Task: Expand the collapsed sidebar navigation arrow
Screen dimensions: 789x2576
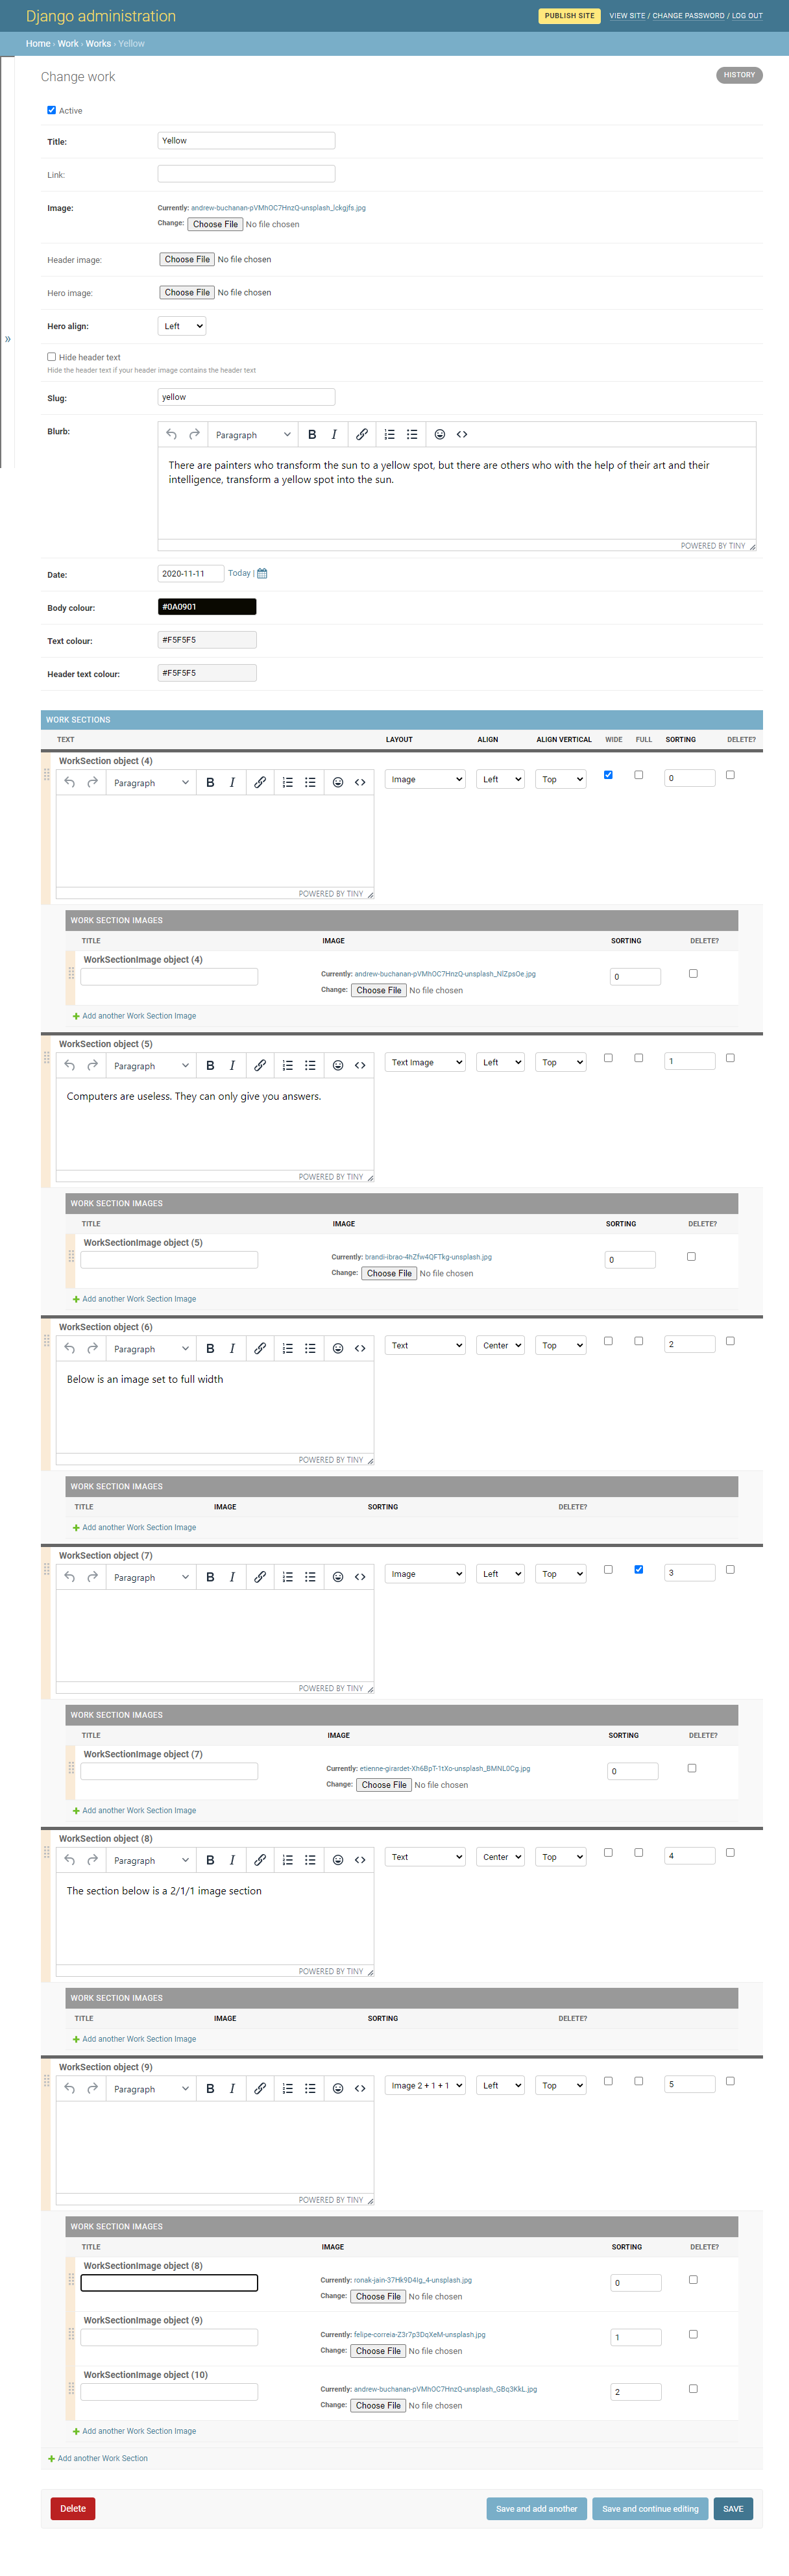Action: point(7,339)
